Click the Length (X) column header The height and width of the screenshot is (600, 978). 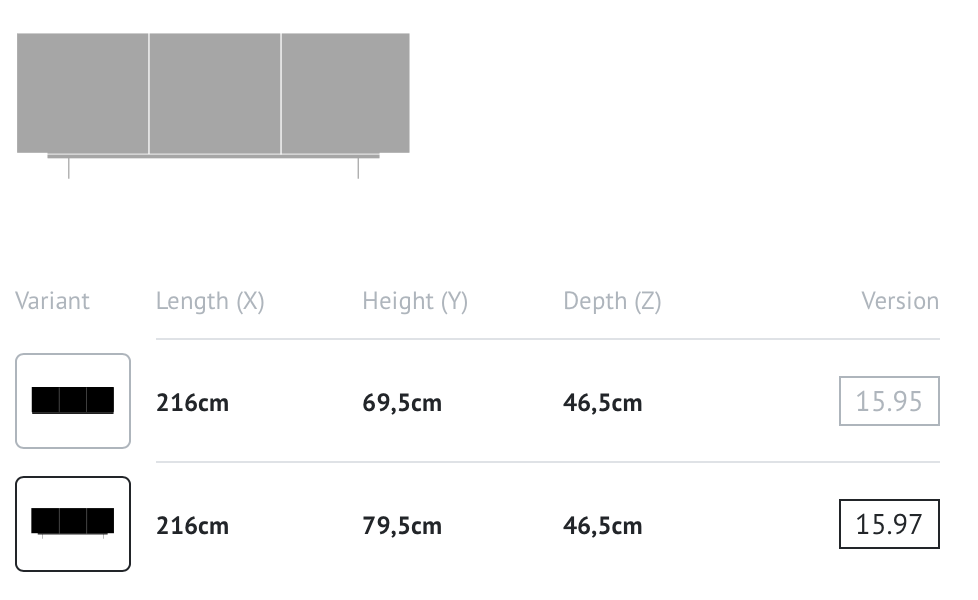[x=210, y=301]
